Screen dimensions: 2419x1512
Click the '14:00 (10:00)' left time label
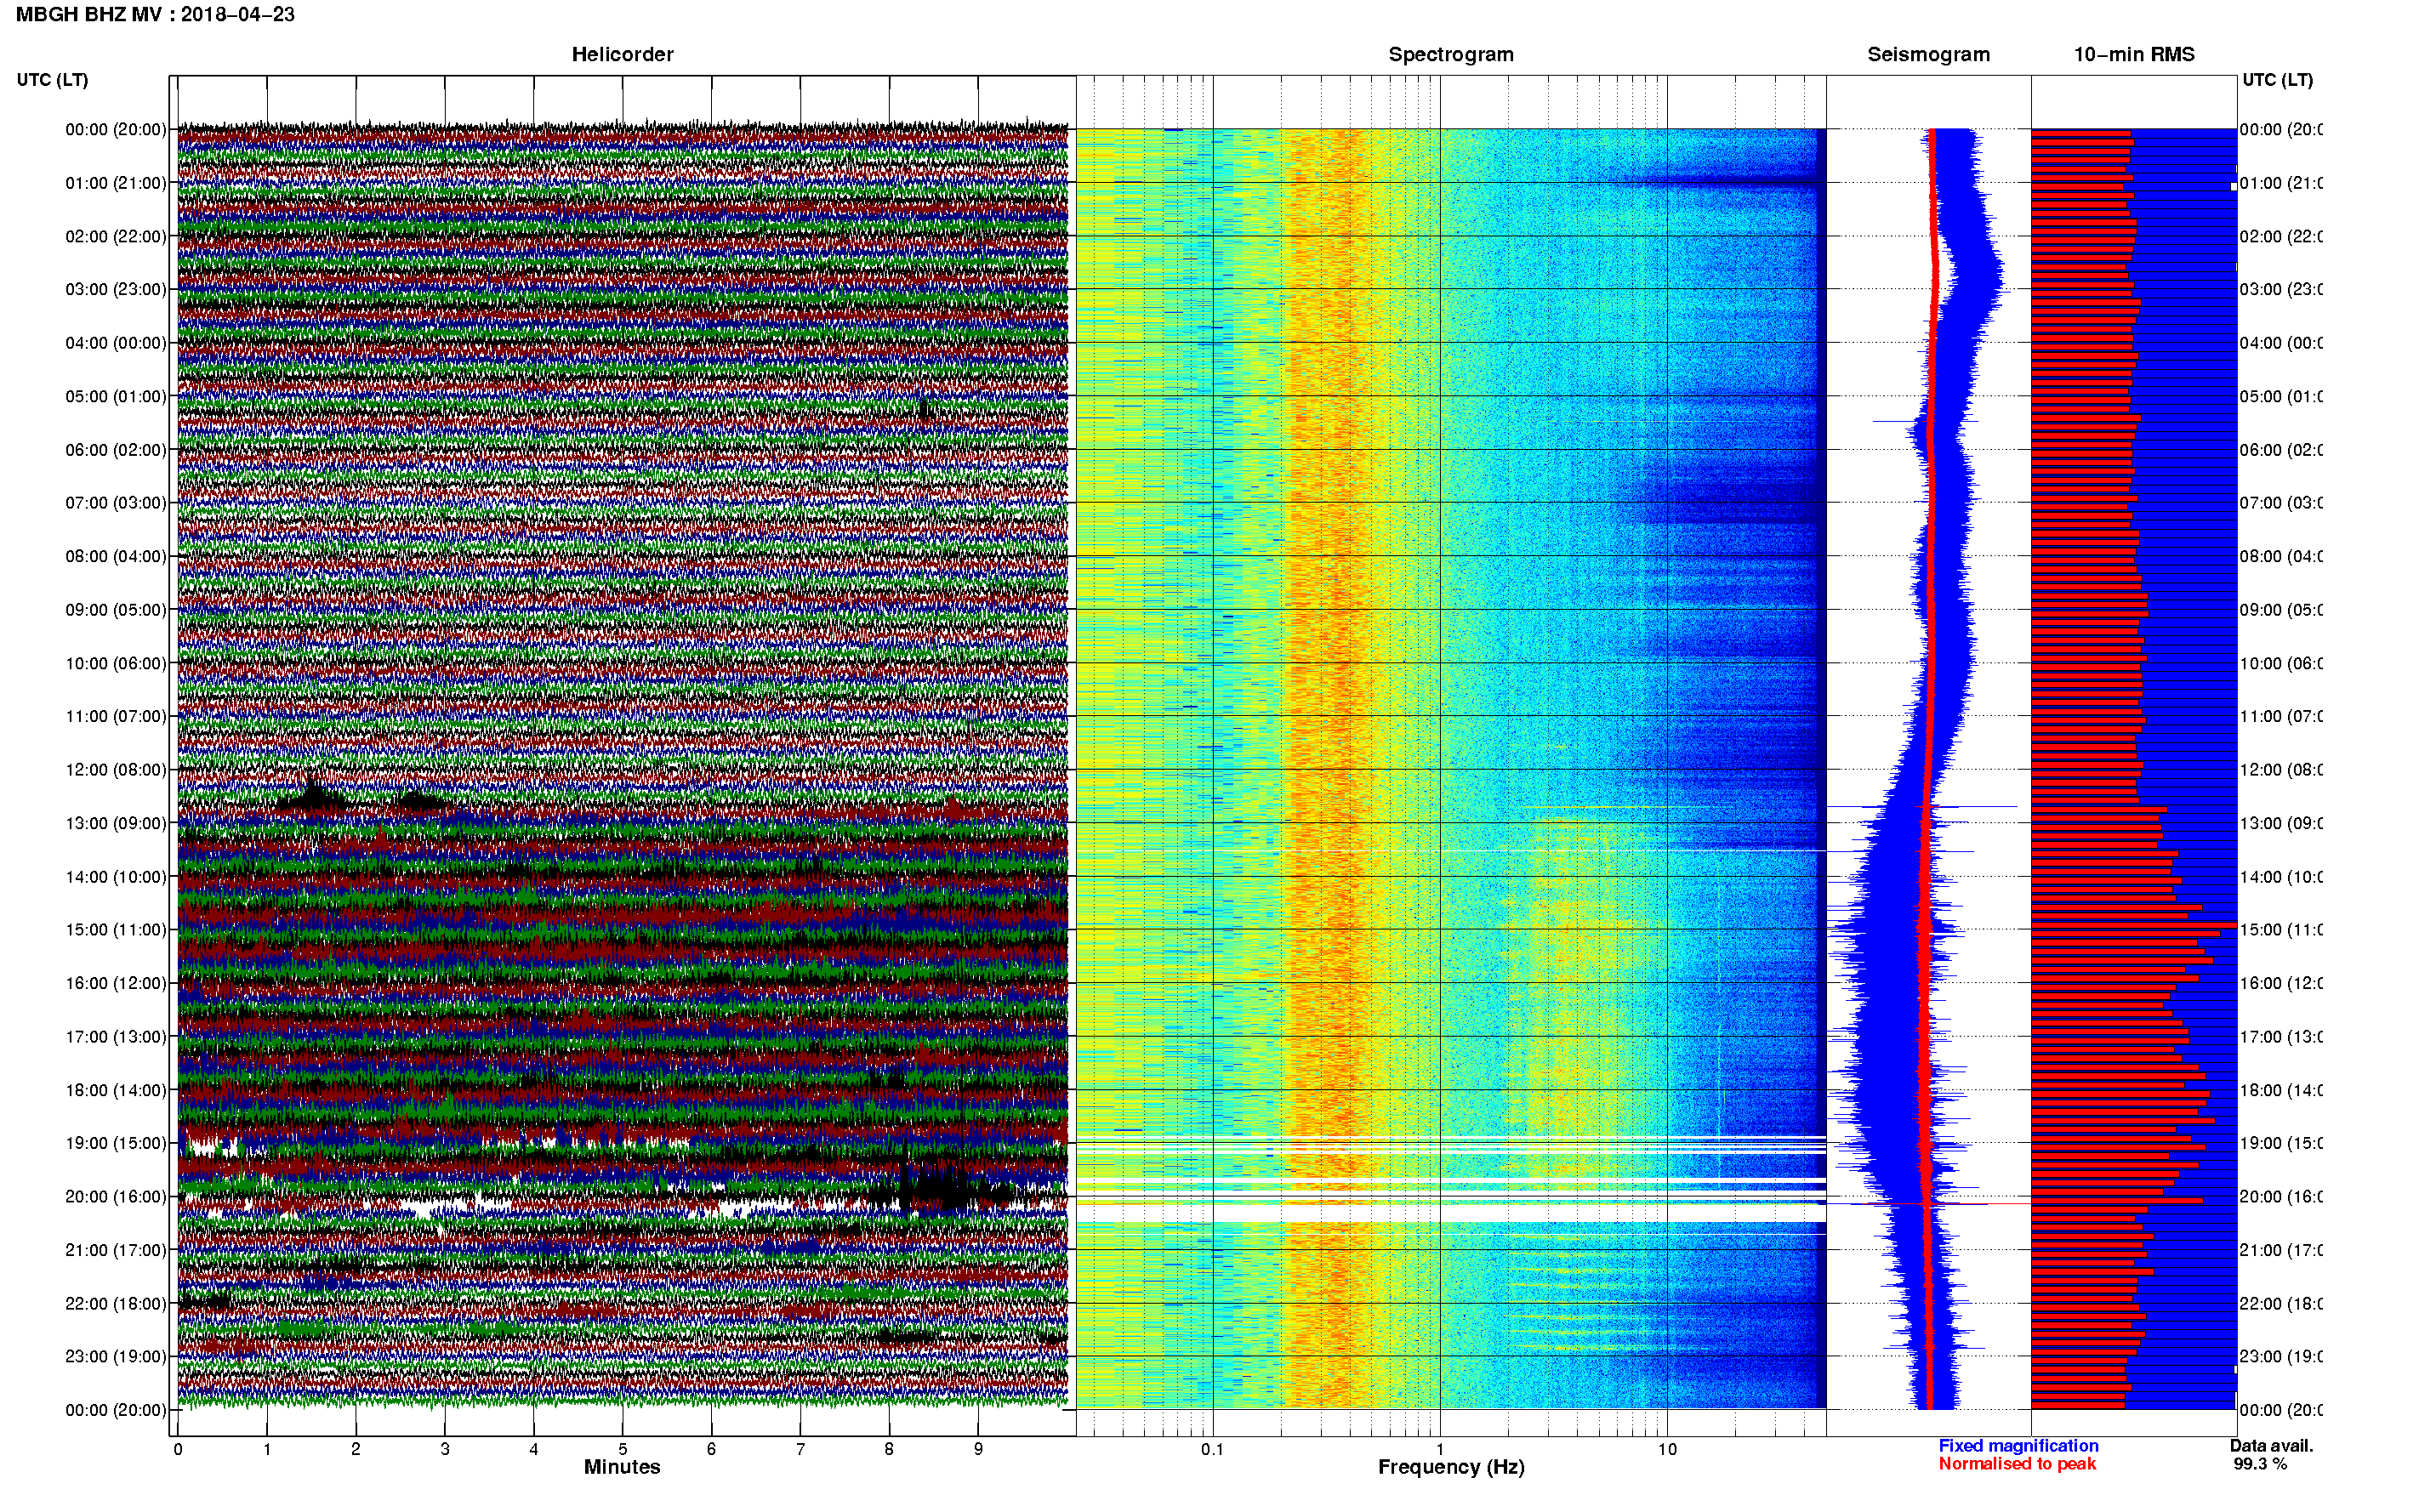pos(116,877)
